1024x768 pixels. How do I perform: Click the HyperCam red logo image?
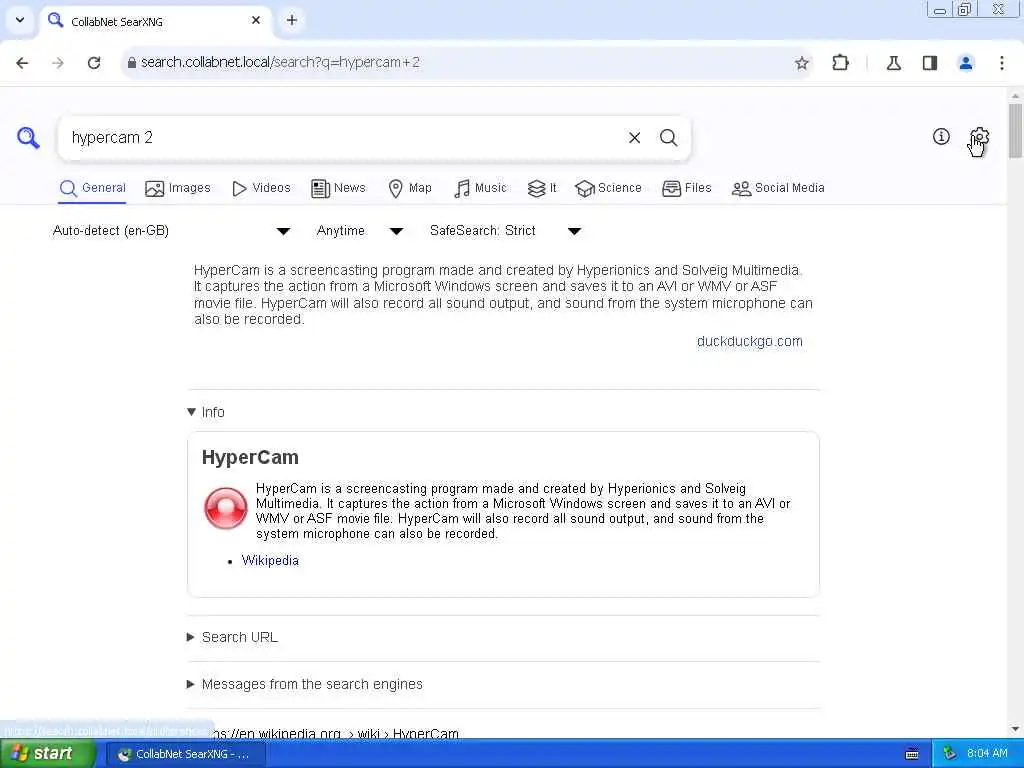[225, 508]
